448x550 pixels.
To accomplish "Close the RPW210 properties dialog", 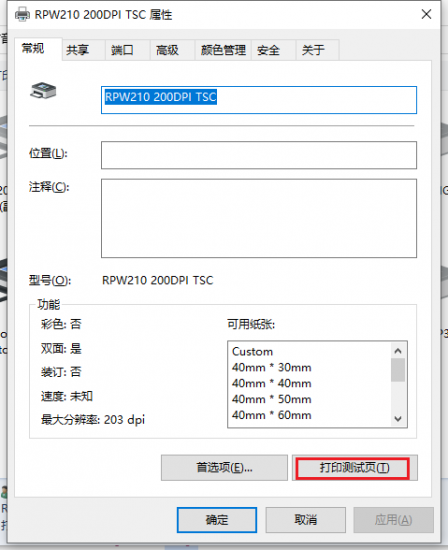I will [426, 14].
